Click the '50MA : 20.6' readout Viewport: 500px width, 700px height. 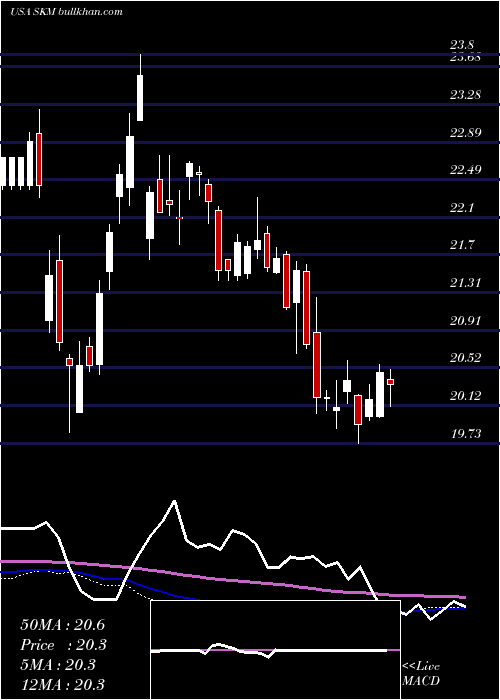(x=62, y=625)
